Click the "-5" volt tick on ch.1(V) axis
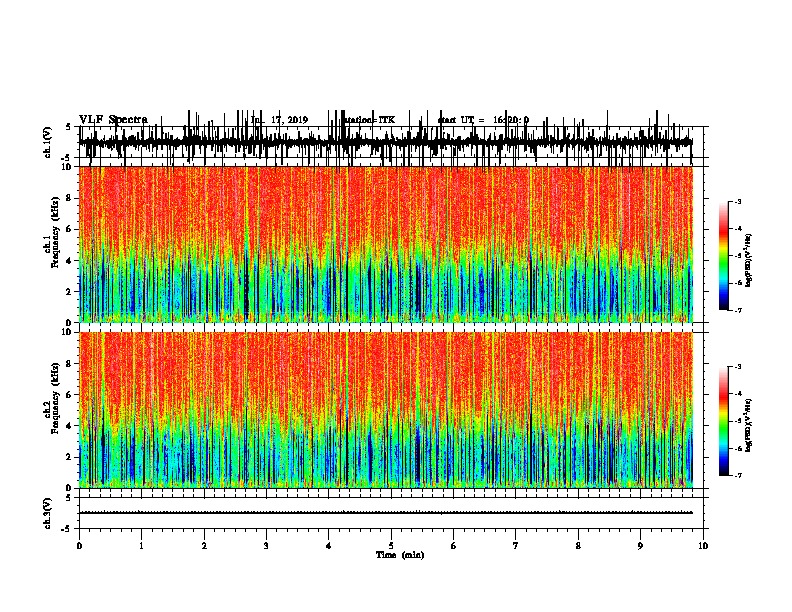792x612 pixels. pos(67,158)
